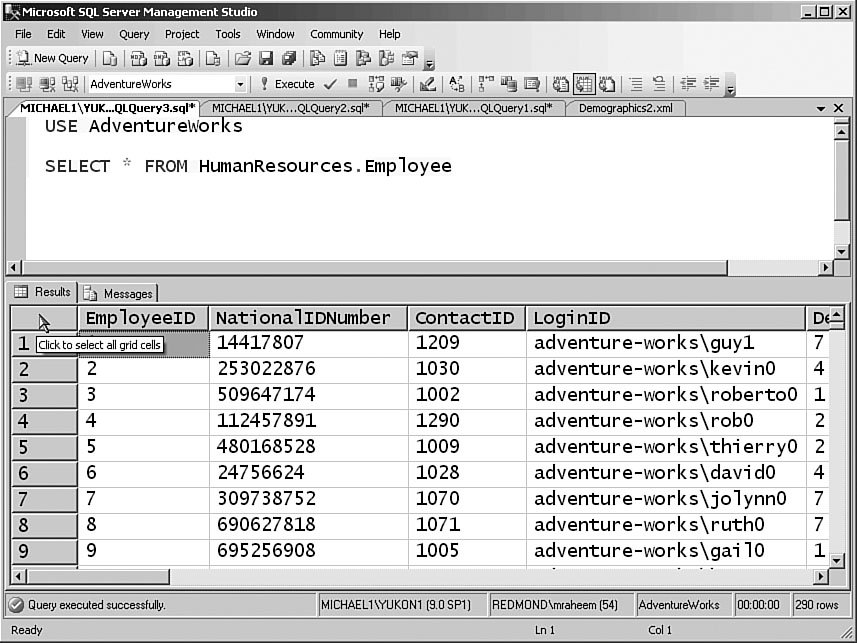Switch output to Results to File
857x643 pixels.
[607, 84]
